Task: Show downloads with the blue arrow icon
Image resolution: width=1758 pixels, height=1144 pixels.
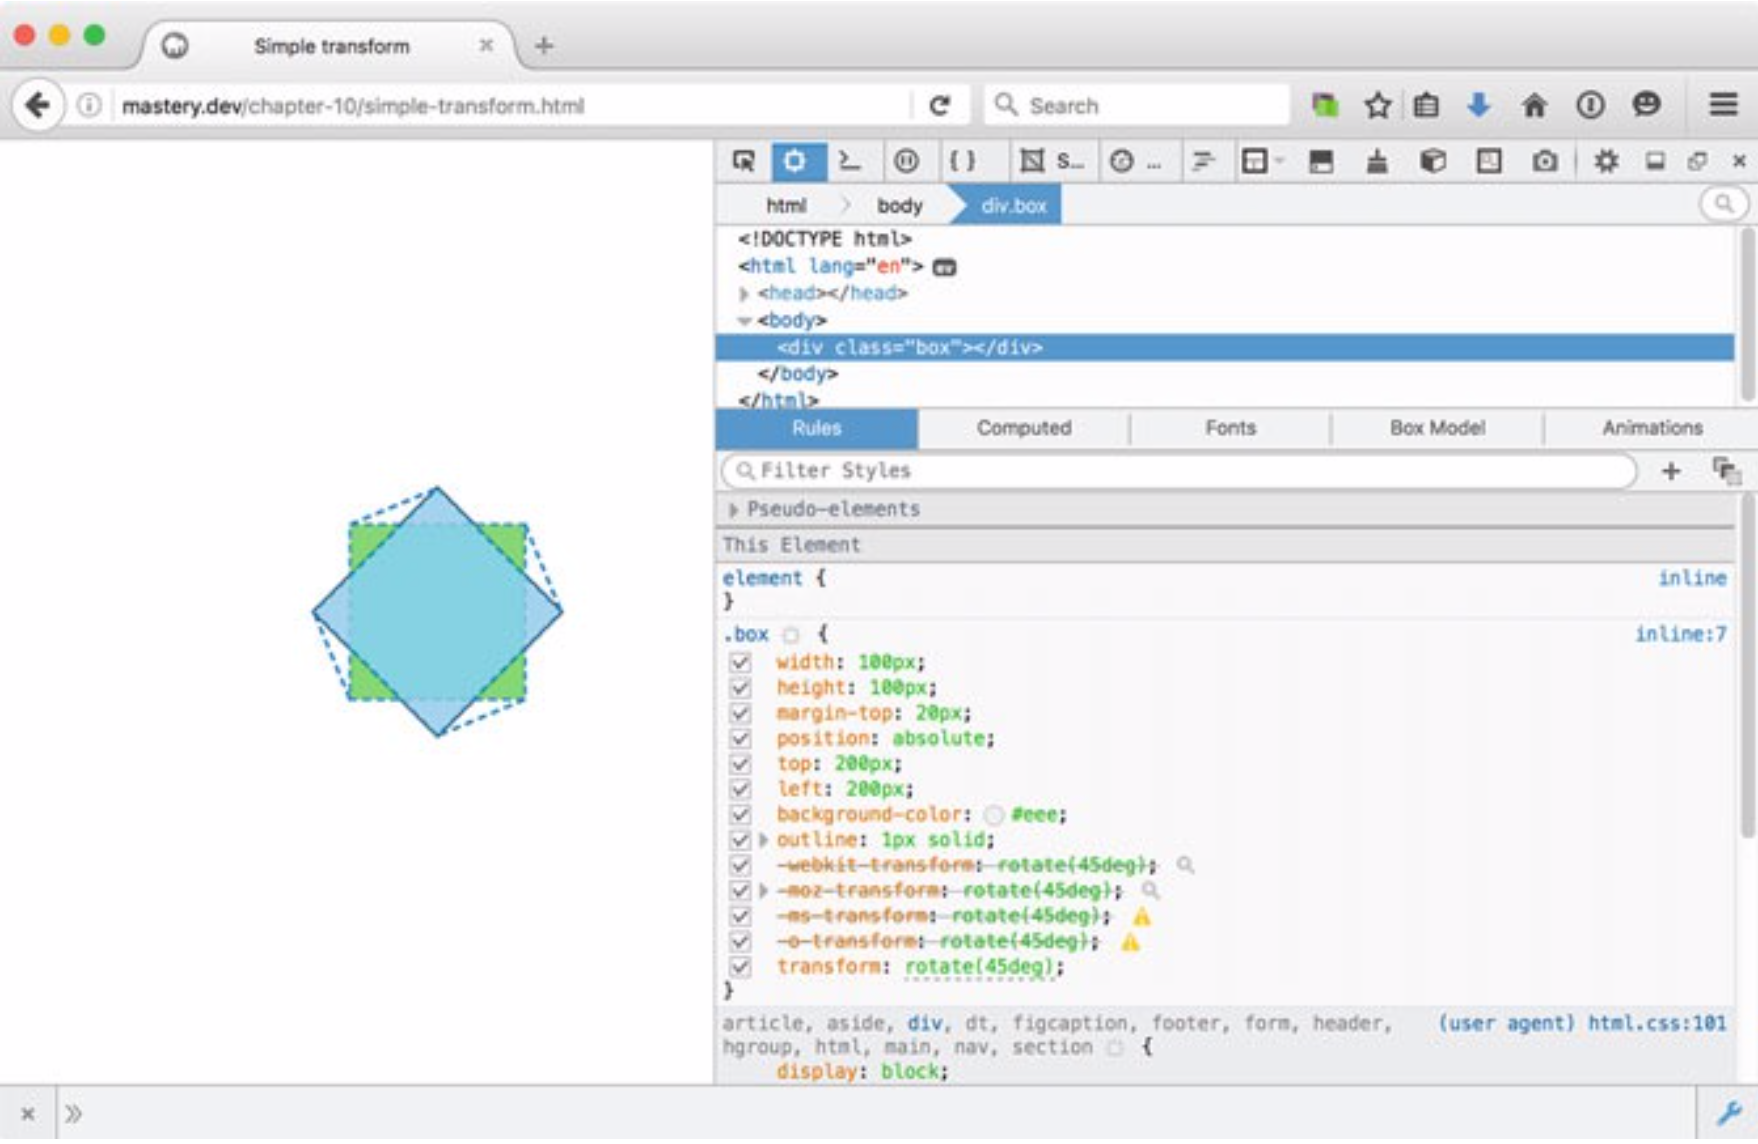Action: click(1479, 105)
